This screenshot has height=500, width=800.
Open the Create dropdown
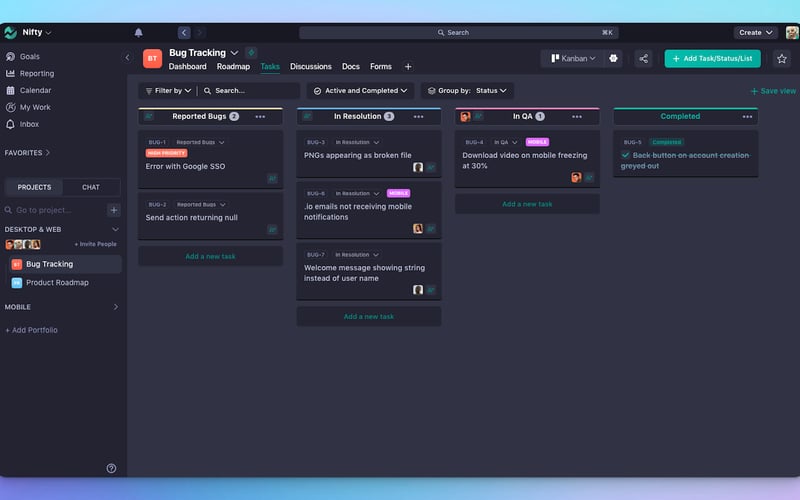756,33
